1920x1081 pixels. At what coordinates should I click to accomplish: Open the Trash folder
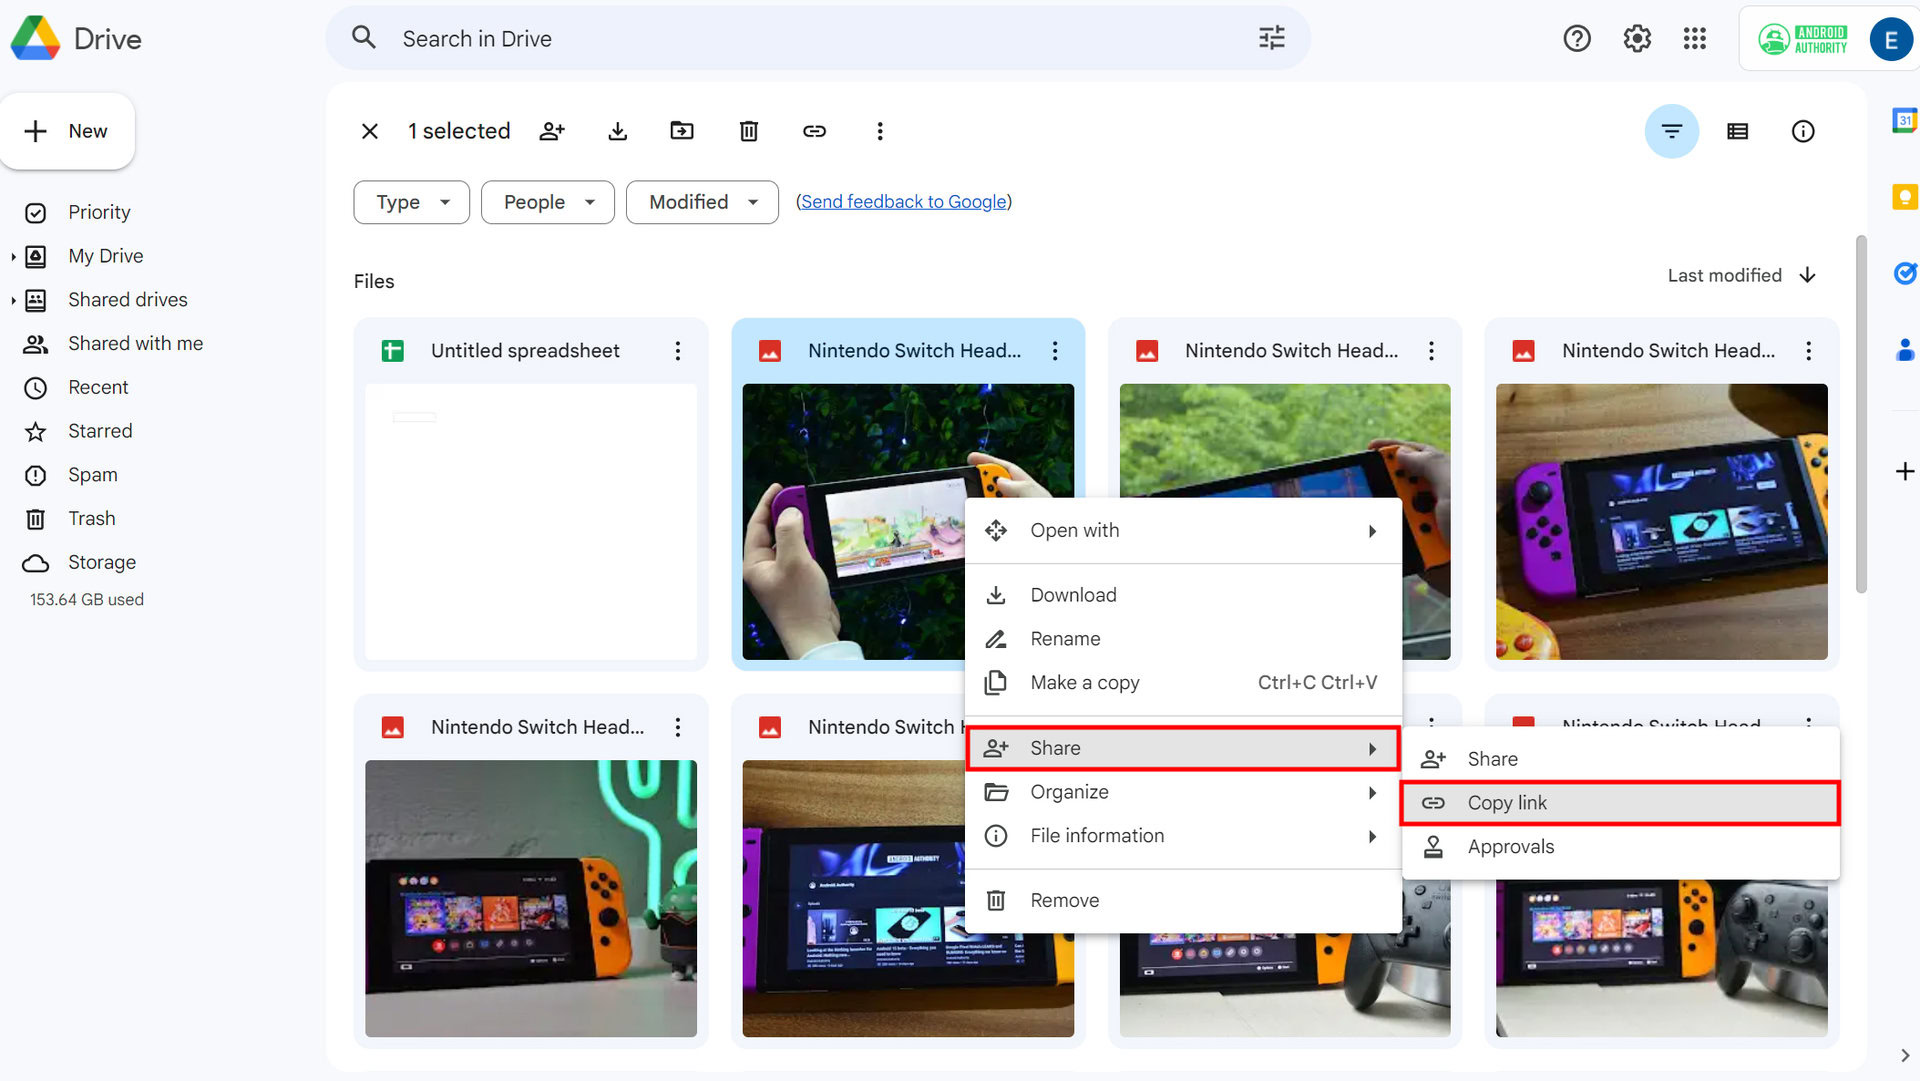[92, 519]
